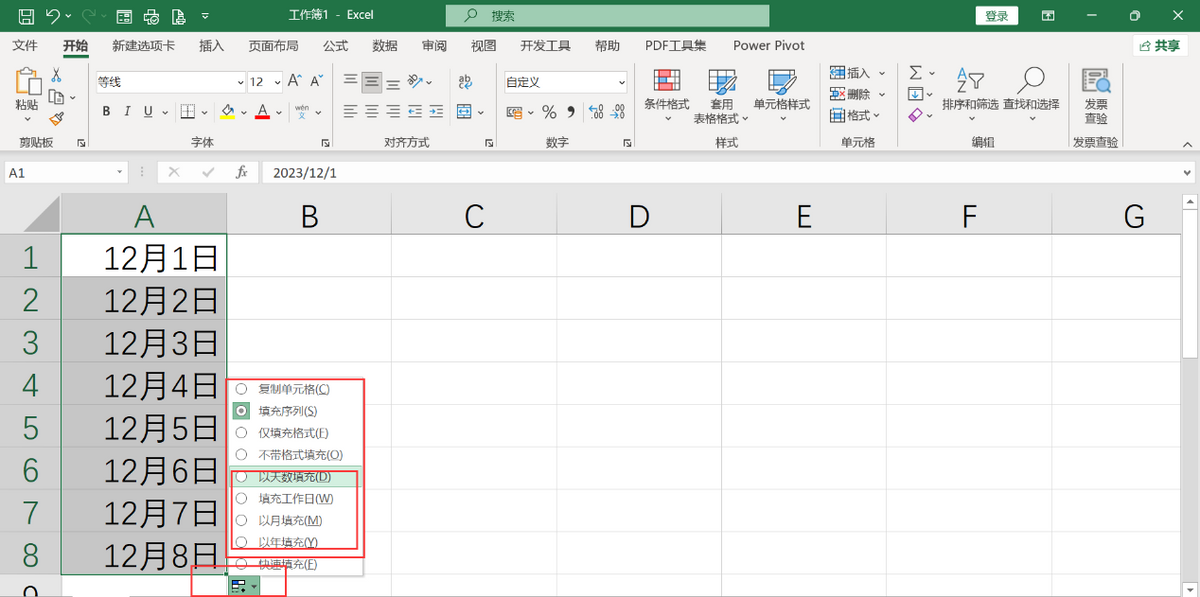Image resolution: width=1200 pixels, height=597 pixels.
Task: Click the Increase Decimal icon
Action: (596, 112)
